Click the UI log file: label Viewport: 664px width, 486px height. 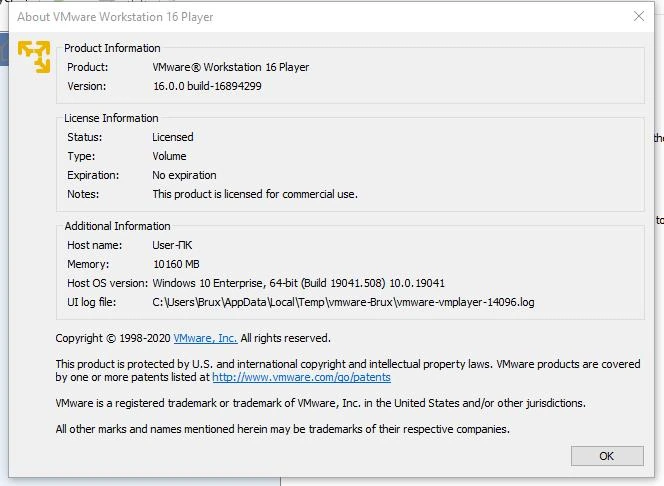click(91, 302)
